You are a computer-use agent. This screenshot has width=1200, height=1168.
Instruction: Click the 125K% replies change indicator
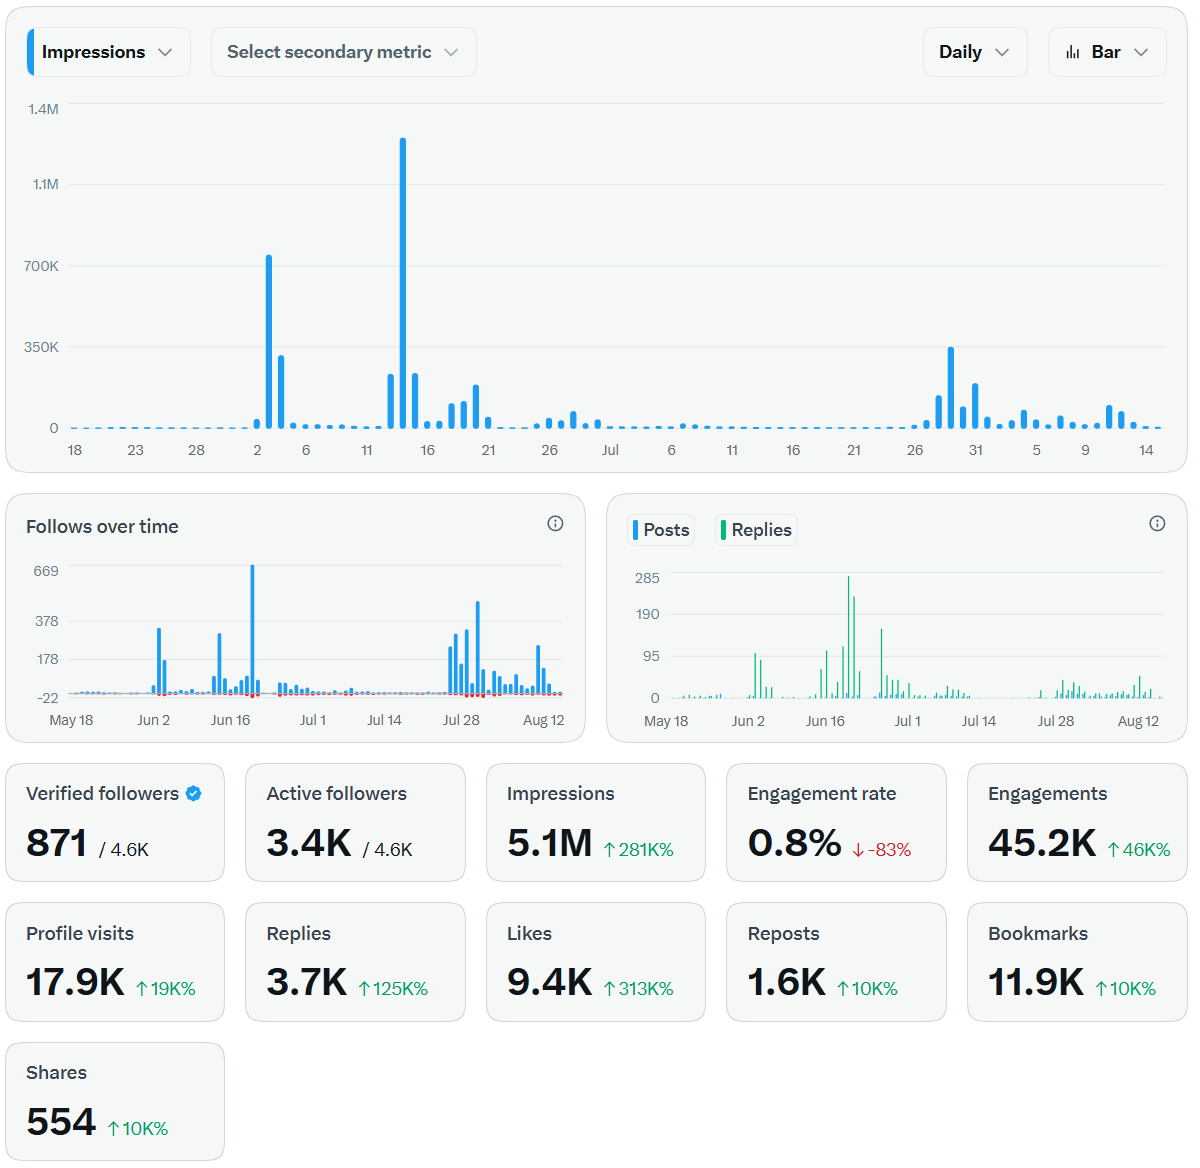393,989
